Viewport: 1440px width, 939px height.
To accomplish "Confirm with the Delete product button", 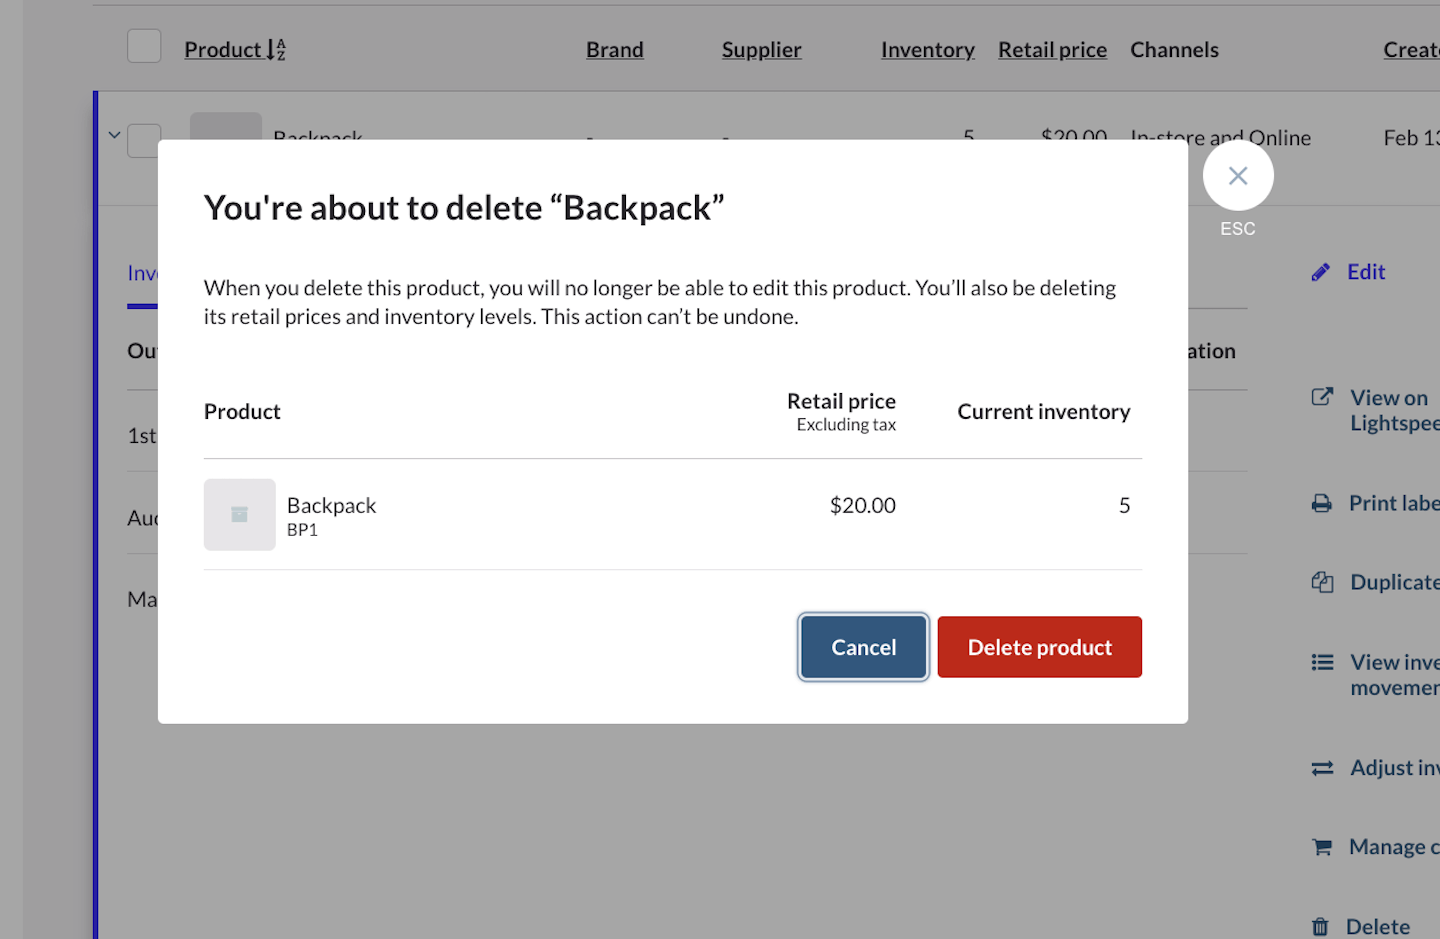I will (x=1039, y=647).
